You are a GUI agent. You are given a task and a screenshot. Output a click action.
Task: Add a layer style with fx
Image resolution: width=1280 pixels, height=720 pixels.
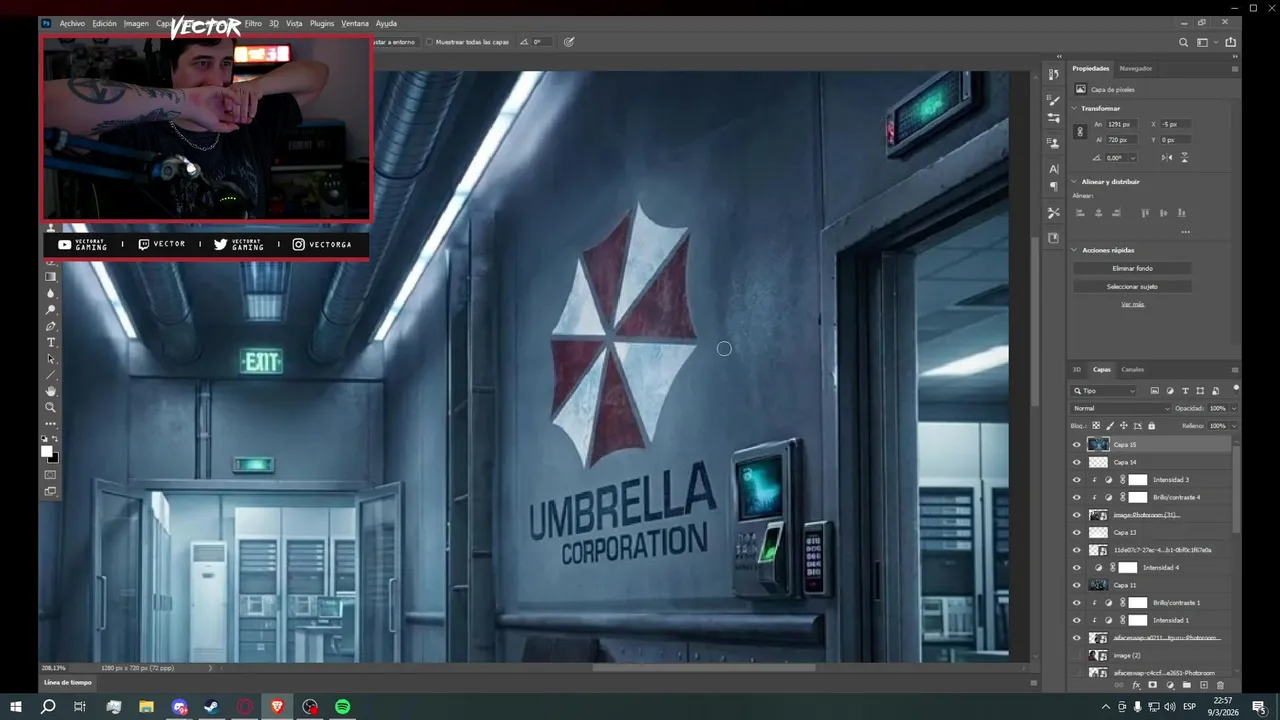pos(1136,685)
